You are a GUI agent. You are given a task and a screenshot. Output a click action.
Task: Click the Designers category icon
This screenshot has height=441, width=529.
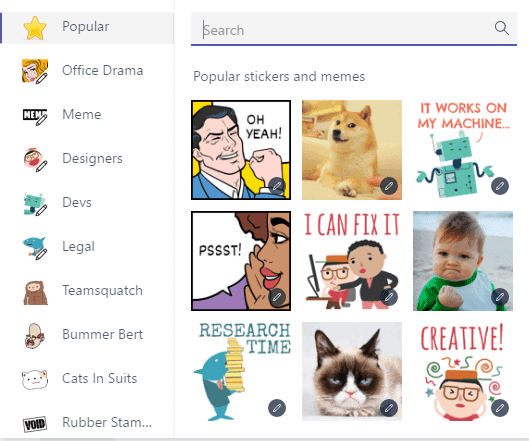click(35, 159)
